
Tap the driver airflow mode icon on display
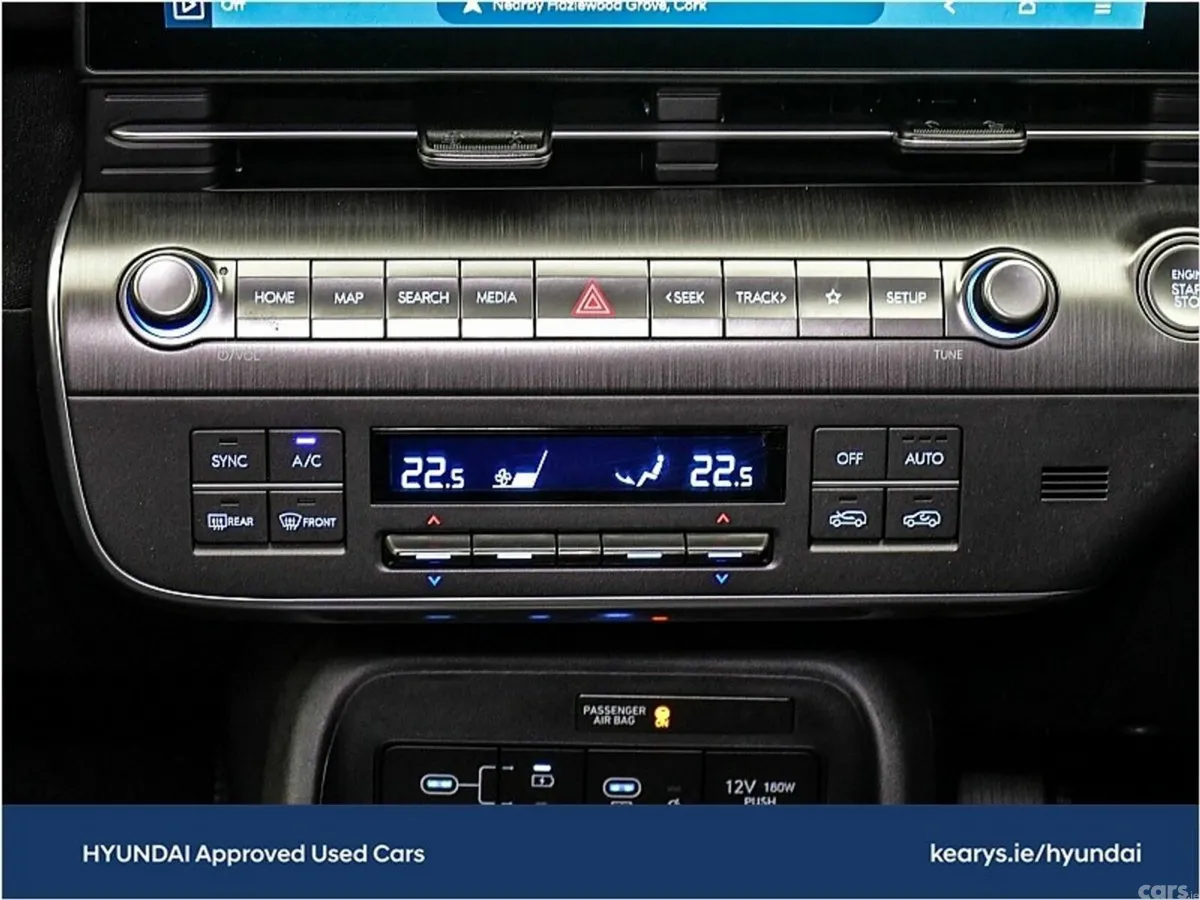520,470
